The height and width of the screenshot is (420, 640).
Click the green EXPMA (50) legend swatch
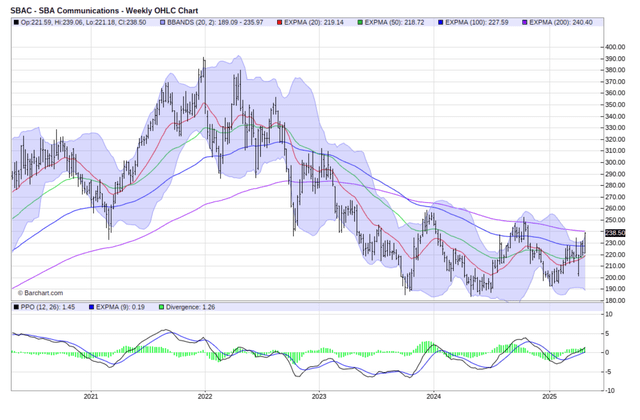360,22
